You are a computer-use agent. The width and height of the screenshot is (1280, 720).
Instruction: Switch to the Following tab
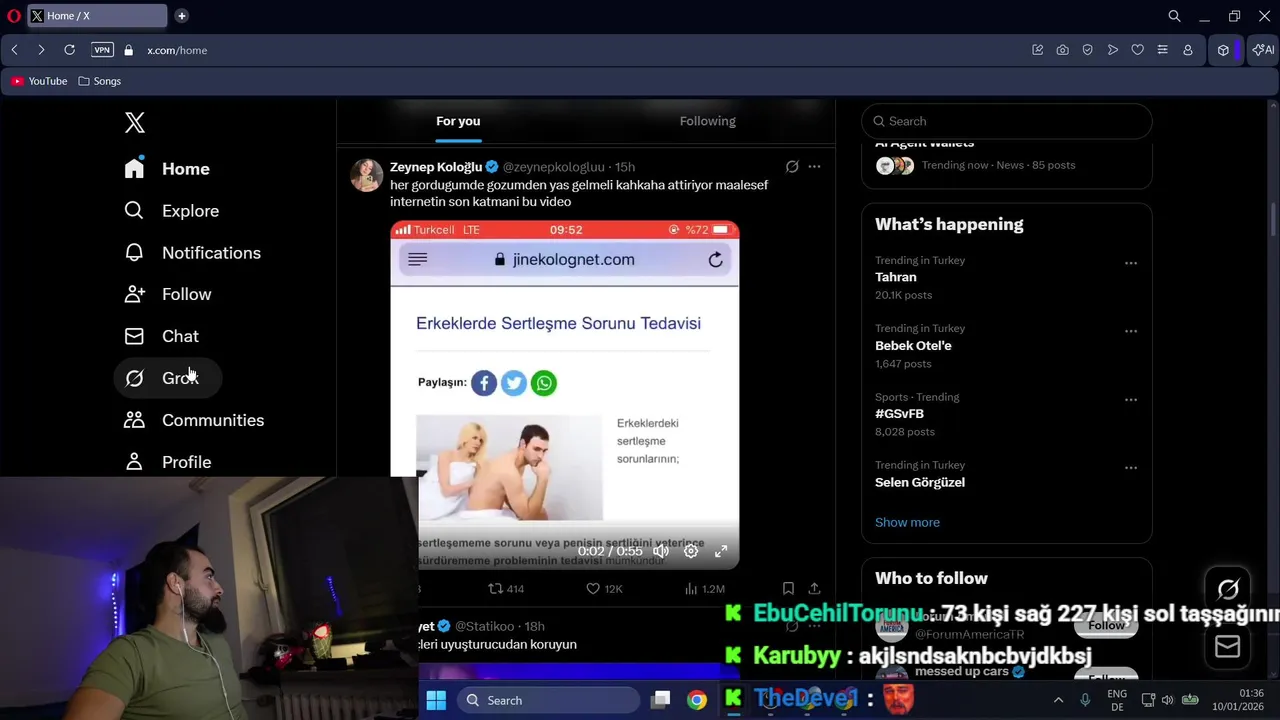(x=708, y=121)
